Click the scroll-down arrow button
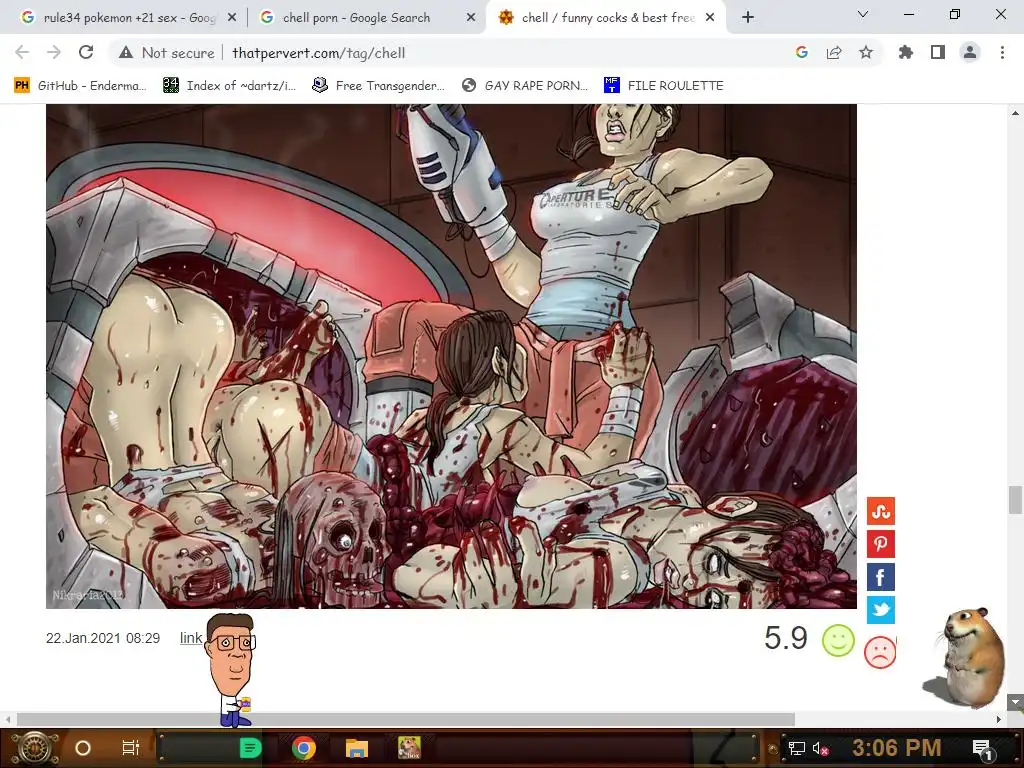The width and height of the screenshot is (1024, 768). (x=1015, y=703)
